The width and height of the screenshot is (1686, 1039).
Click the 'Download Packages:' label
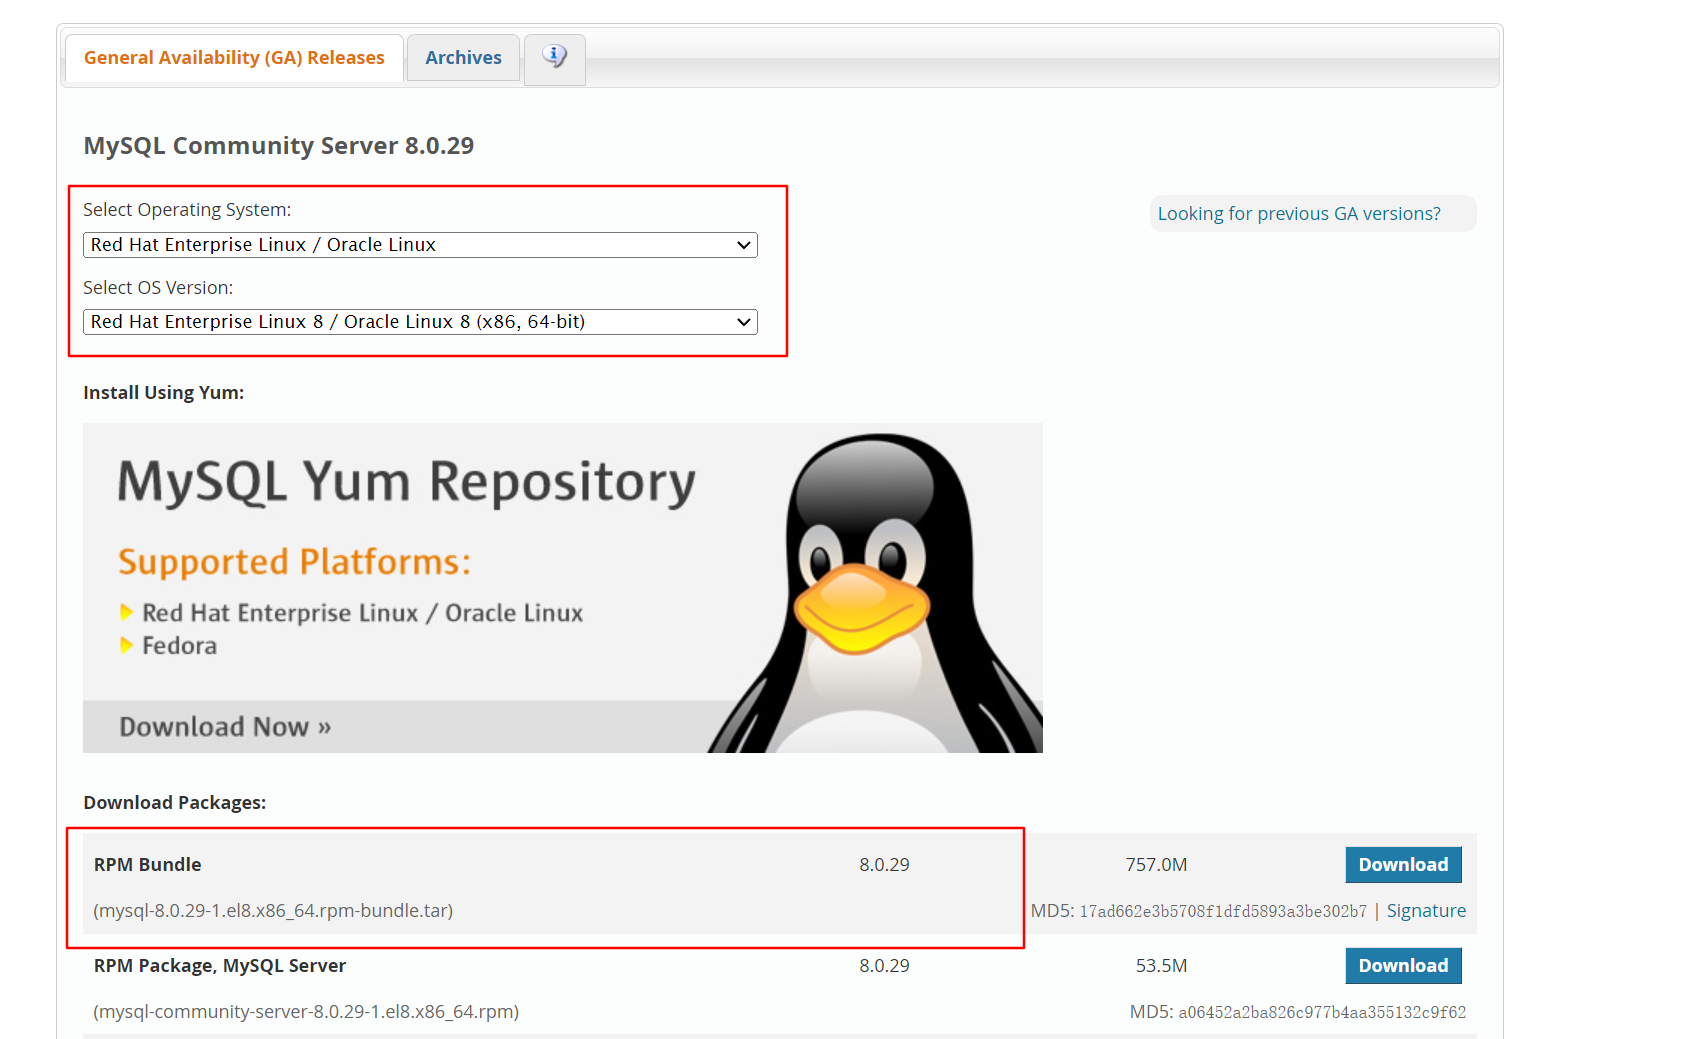tap(175, 803)
